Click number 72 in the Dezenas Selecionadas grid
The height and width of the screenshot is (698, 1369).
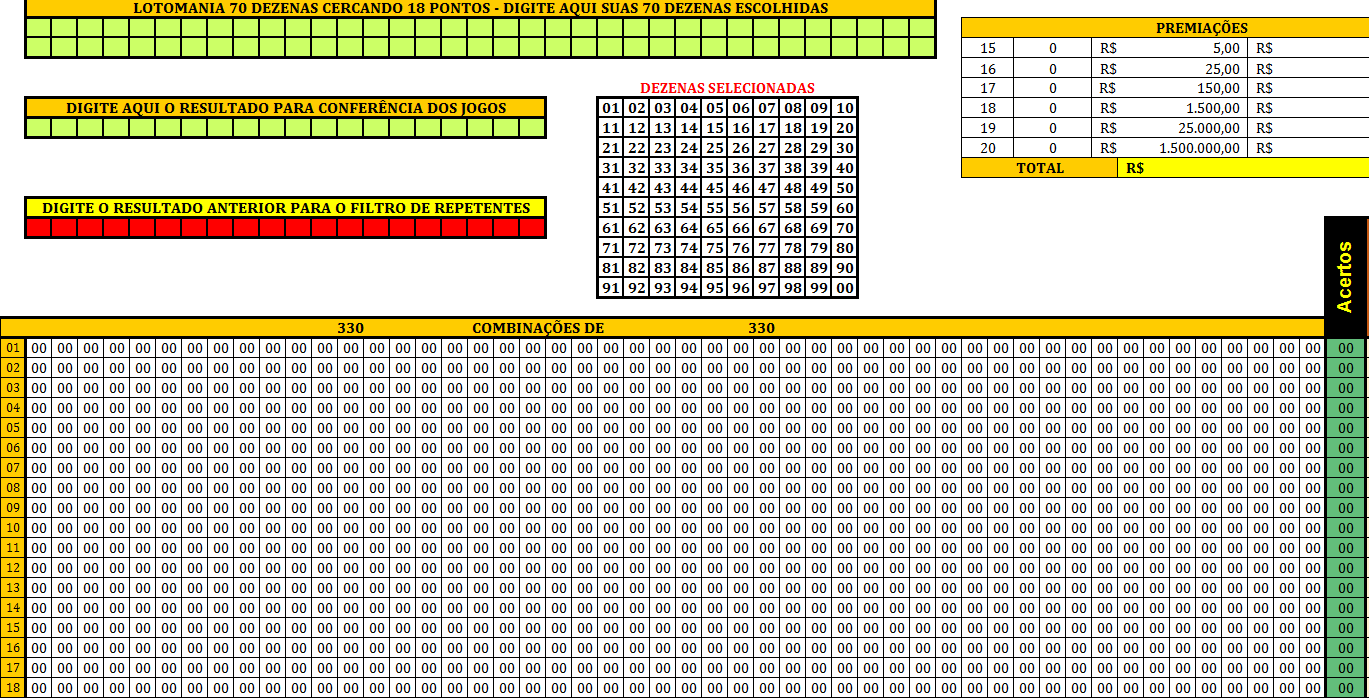click(x=637, y=248)
